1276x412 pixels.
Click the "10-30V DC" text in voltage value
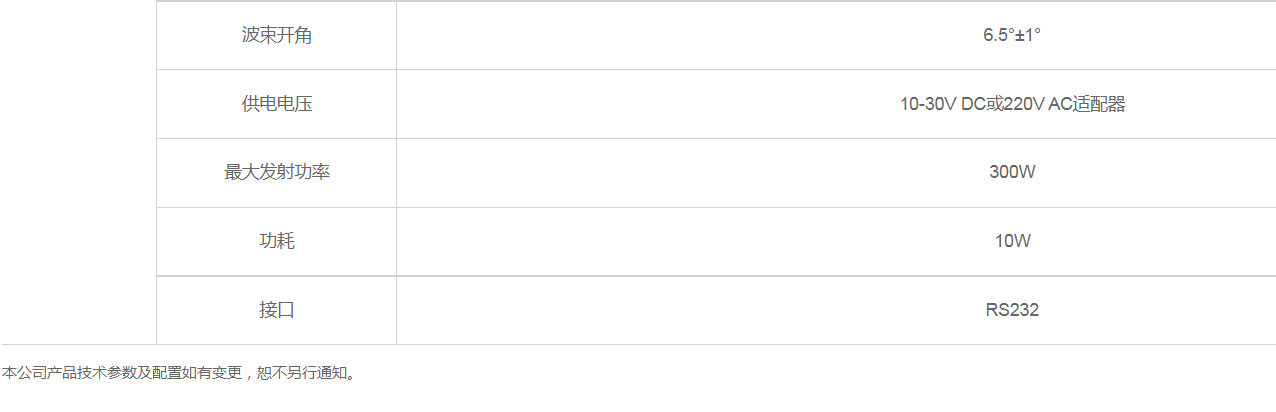pos(942,104)
